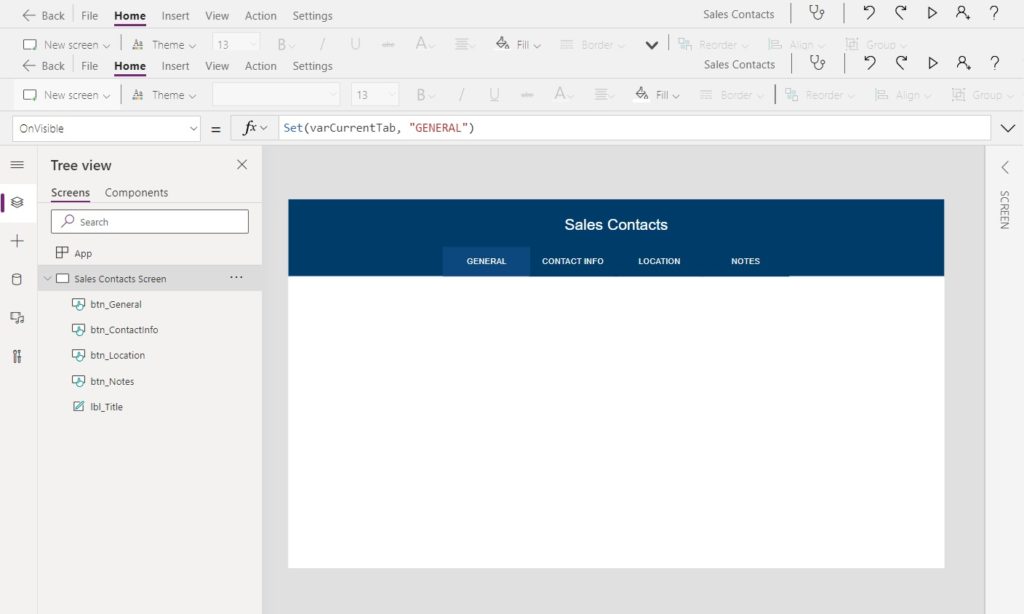The image size is (1024, 614).
Task: Undo the last change
Action: 870,63
